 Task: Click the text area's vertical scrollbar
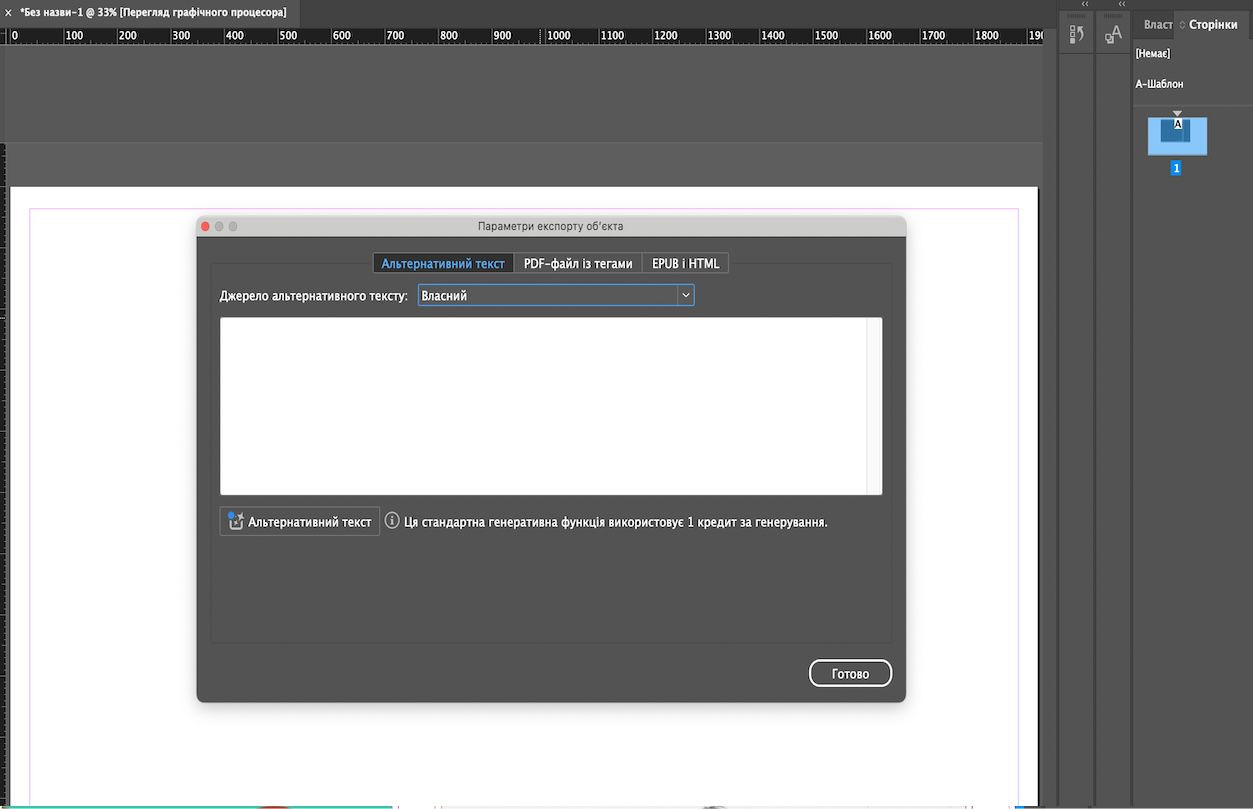pyautogui.click(x=874, y=406)
